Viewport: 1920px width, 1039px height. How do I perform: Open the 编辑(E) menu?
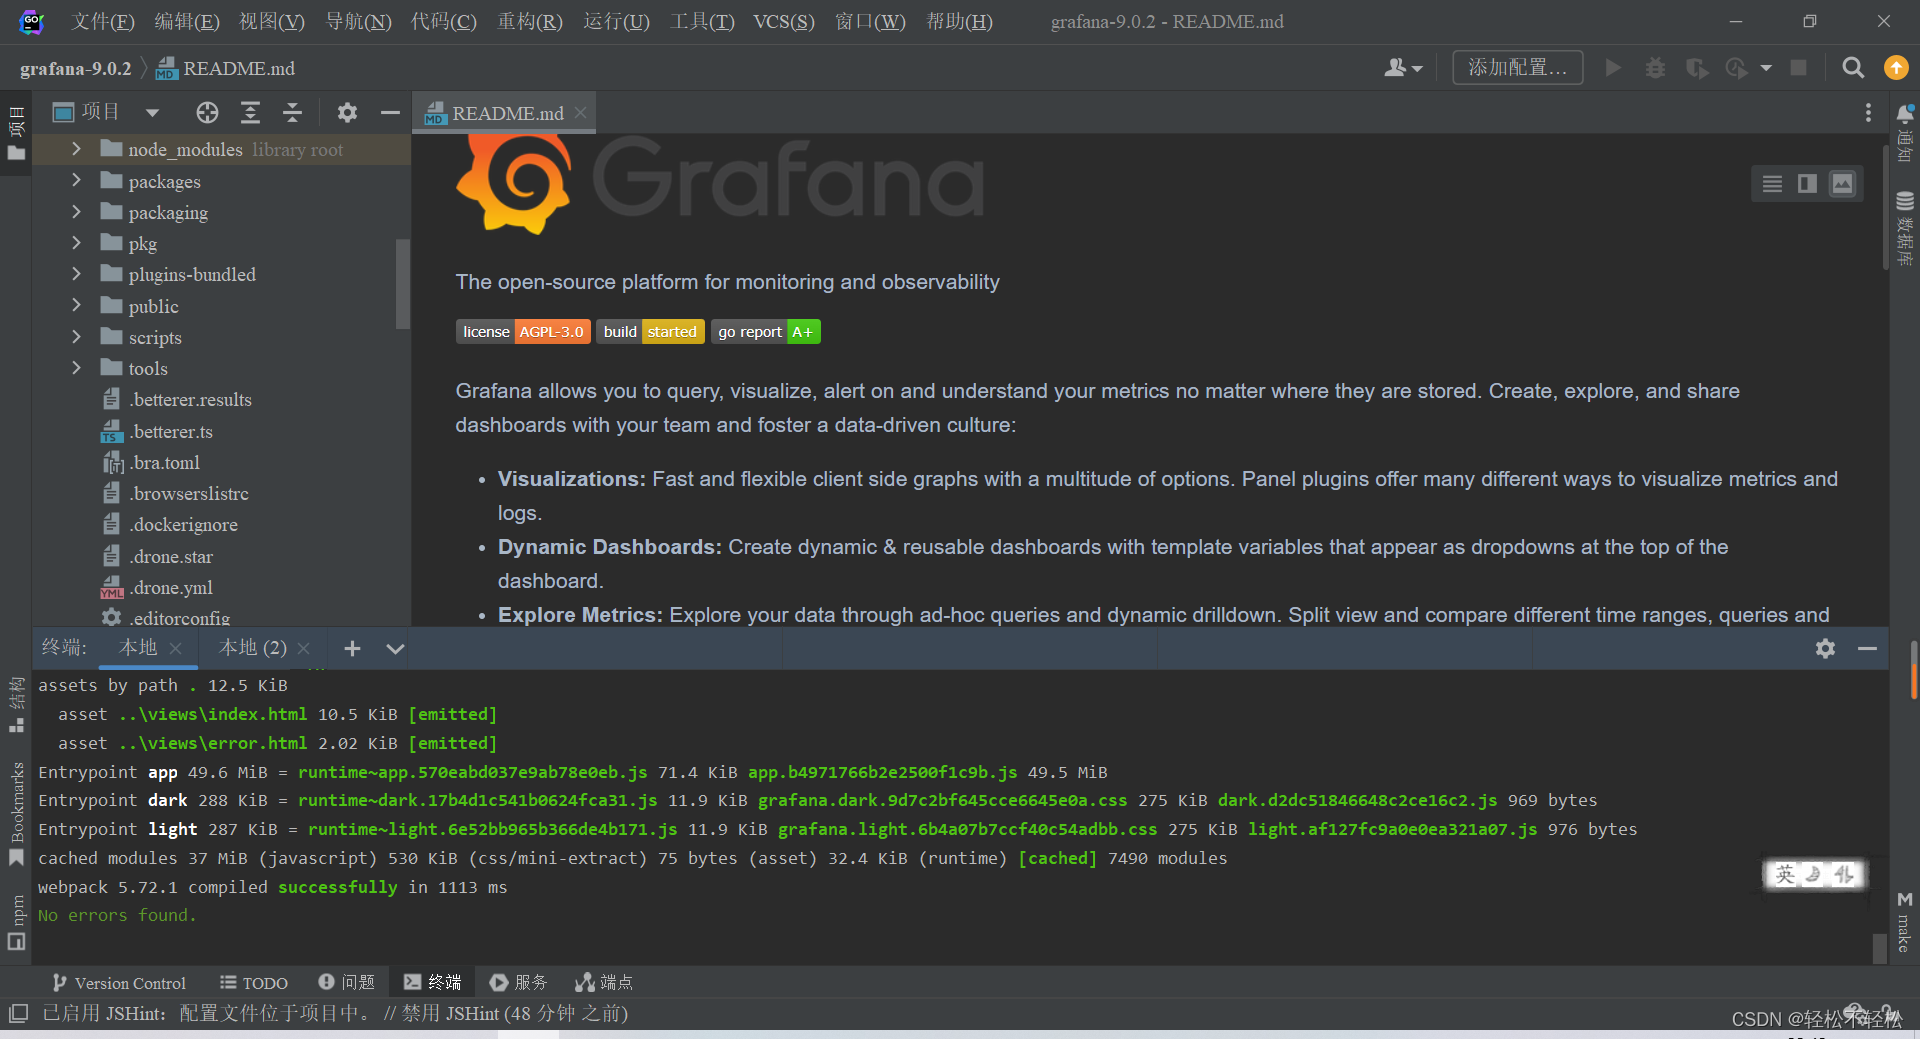click(x=187, y=21)
